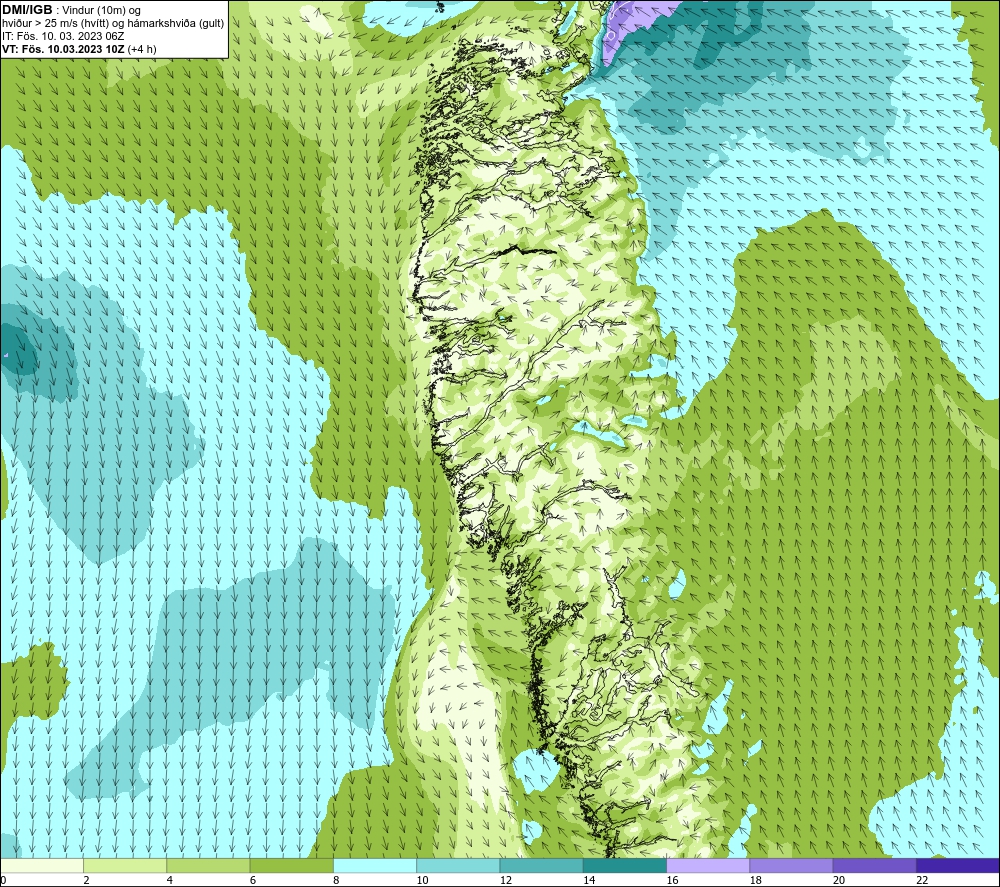Click the DMI/IGB title text

(27, 10)
